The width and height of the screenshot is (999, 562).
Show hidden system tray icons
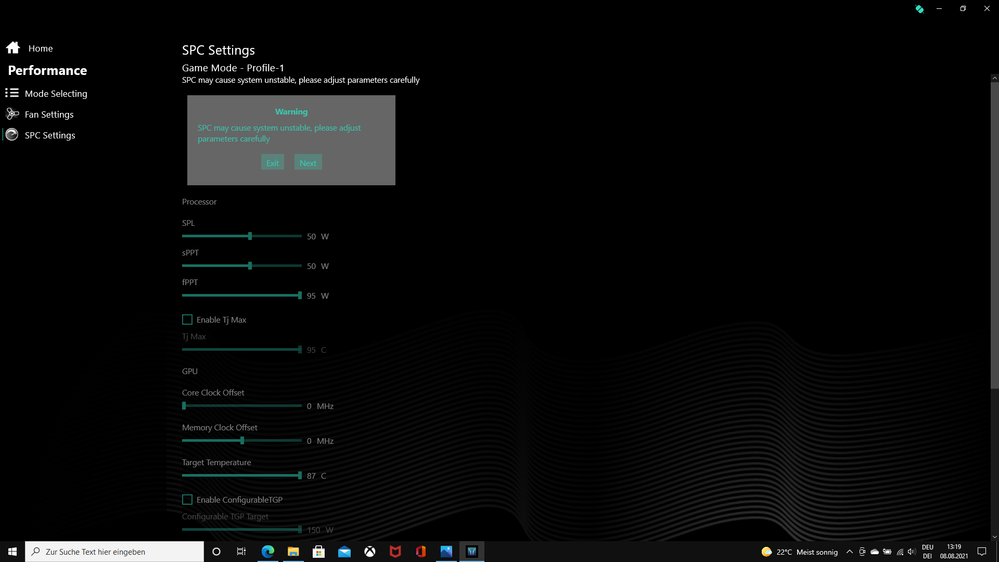tap(849, 552)
